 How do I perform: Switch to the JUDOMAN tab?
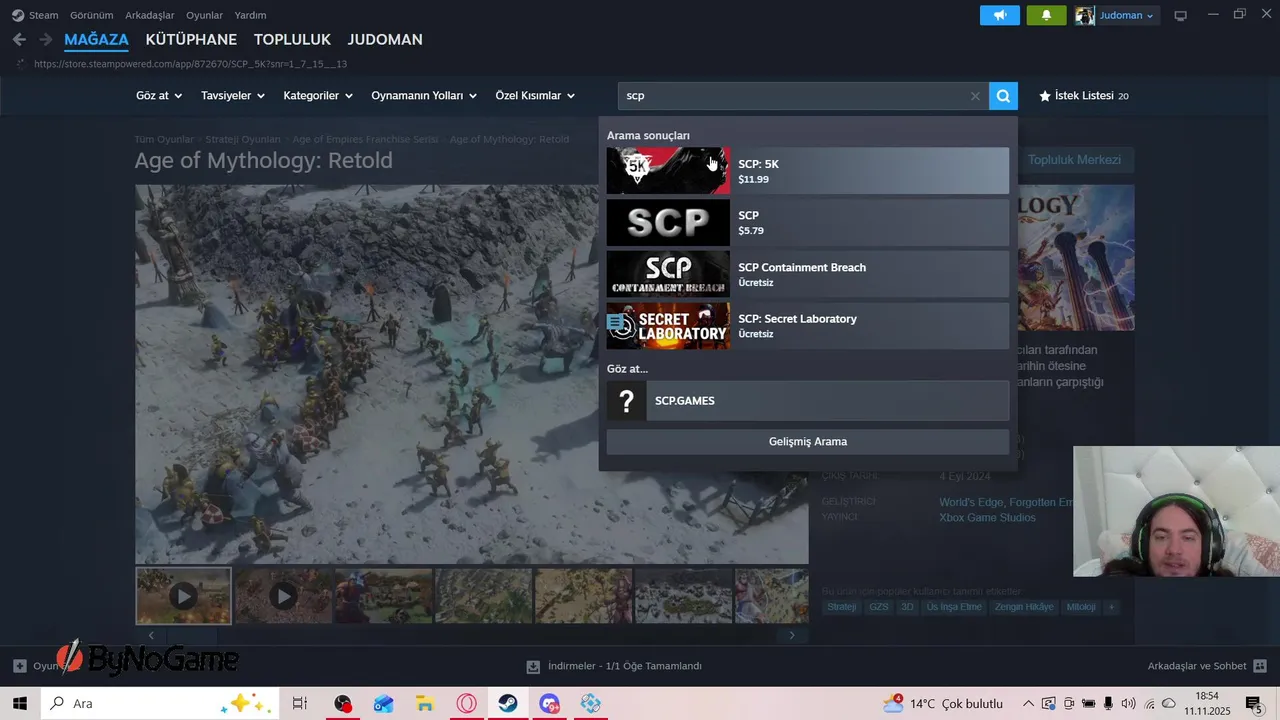[385, 40]
